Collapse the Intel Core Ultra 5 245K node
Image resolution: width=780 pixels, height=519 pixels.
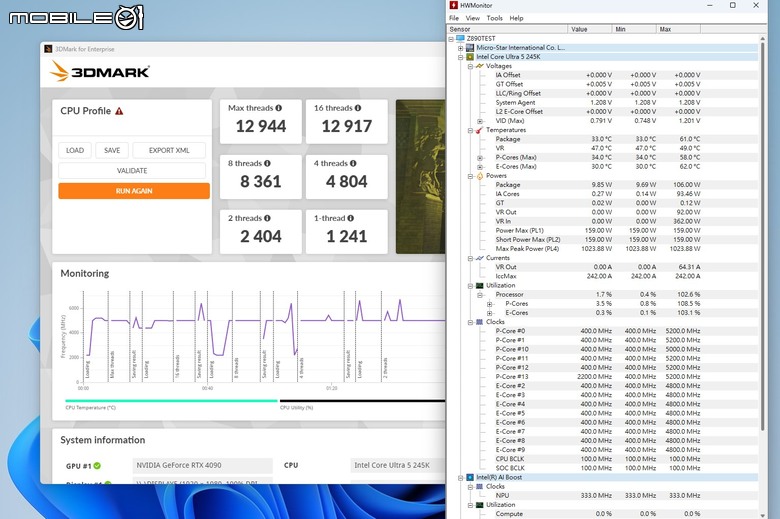tap(461, 57)
